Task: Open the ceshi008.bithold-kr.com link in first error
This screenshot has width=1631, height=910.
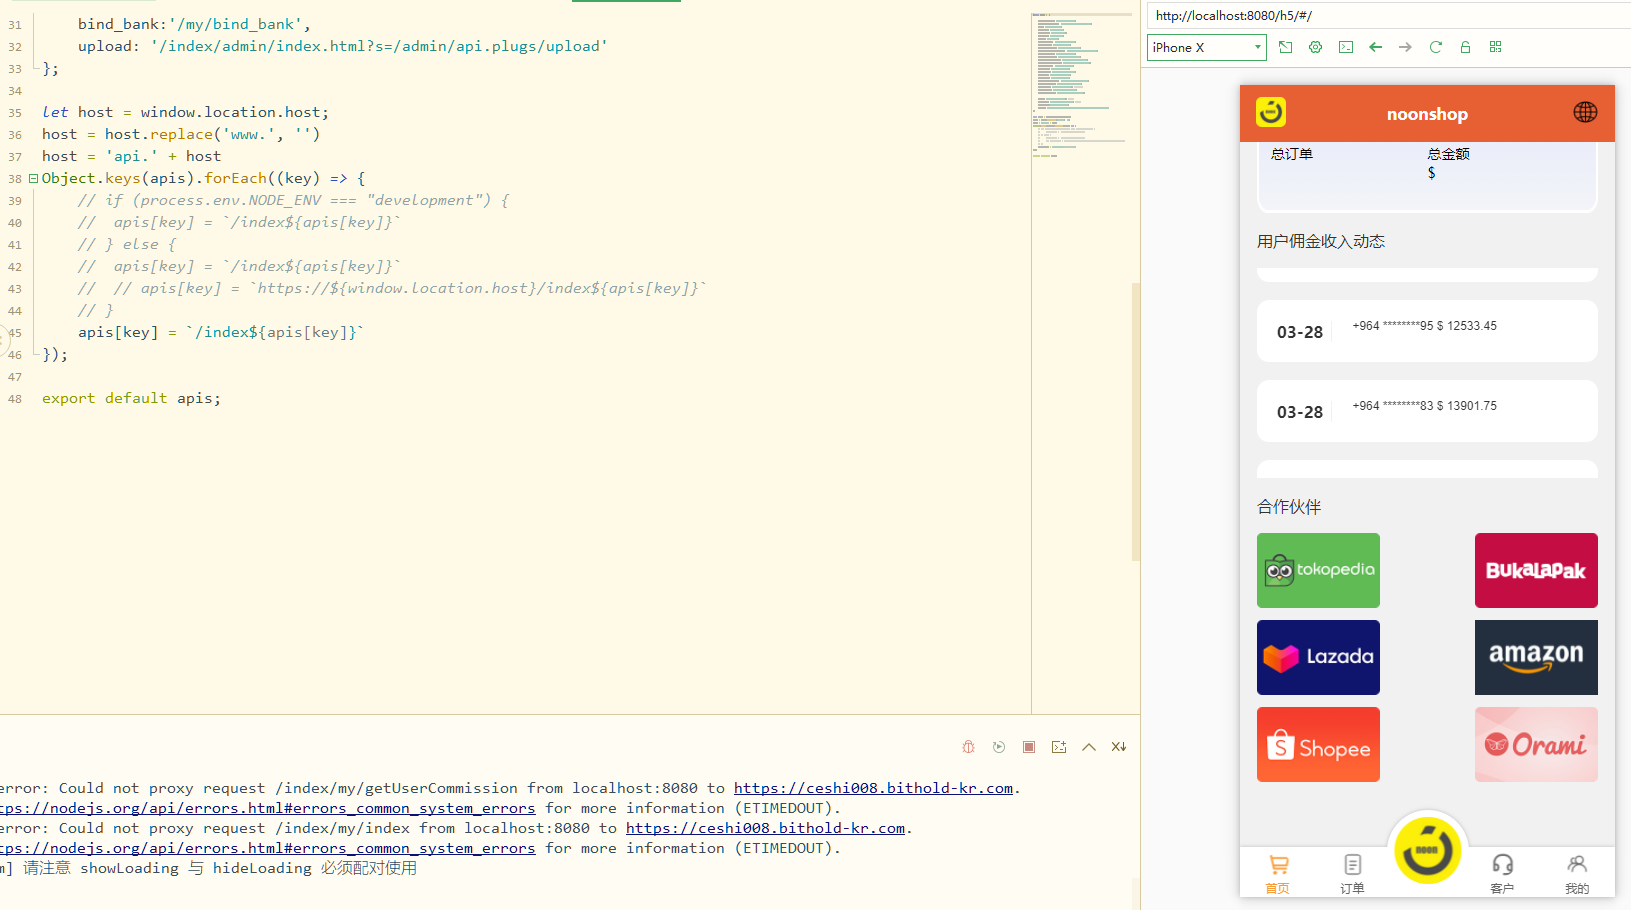Action: tap(873, 788)
